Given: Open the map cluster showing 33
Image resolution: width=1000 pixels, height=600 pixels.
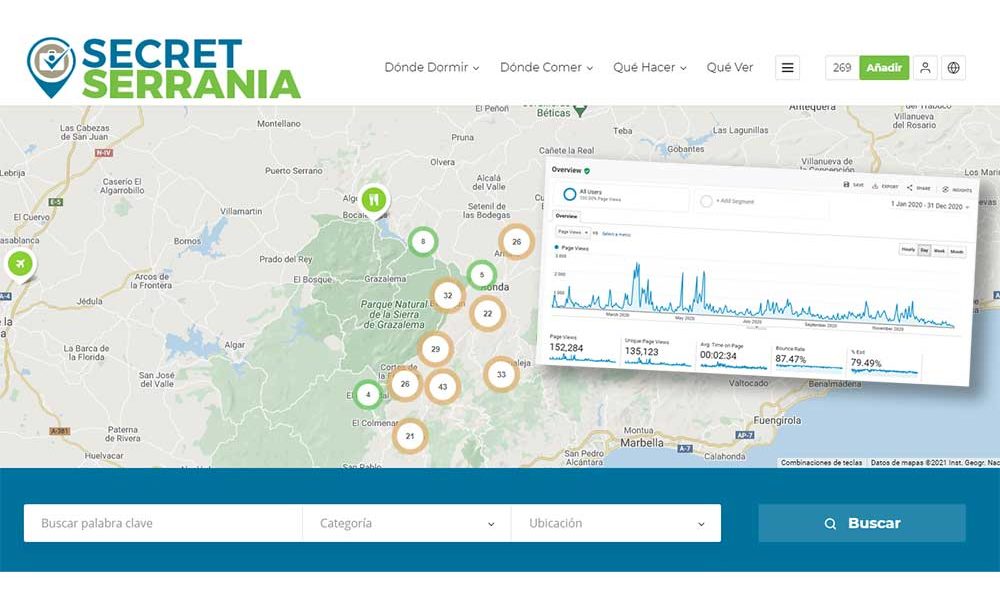Looking at the screenshot, I should click(501, 374).
